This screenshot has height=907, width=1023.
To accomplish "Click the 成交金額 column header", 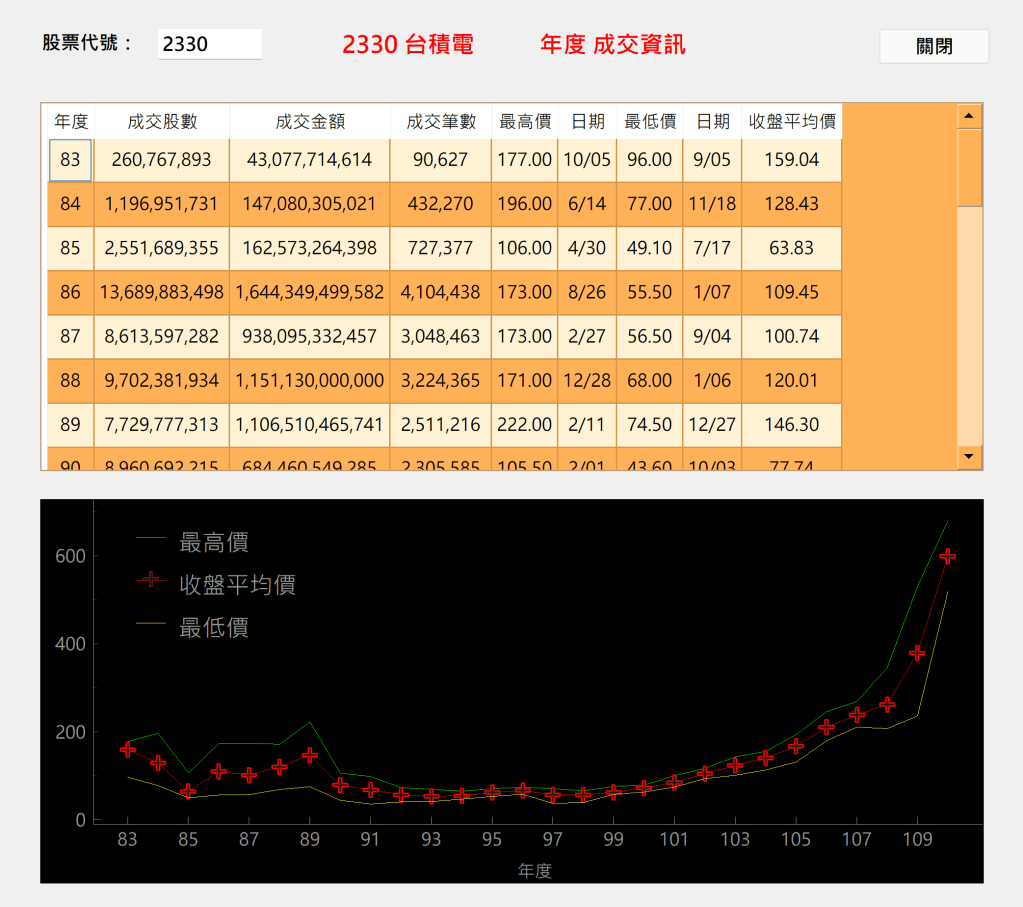I will (310, 122).
